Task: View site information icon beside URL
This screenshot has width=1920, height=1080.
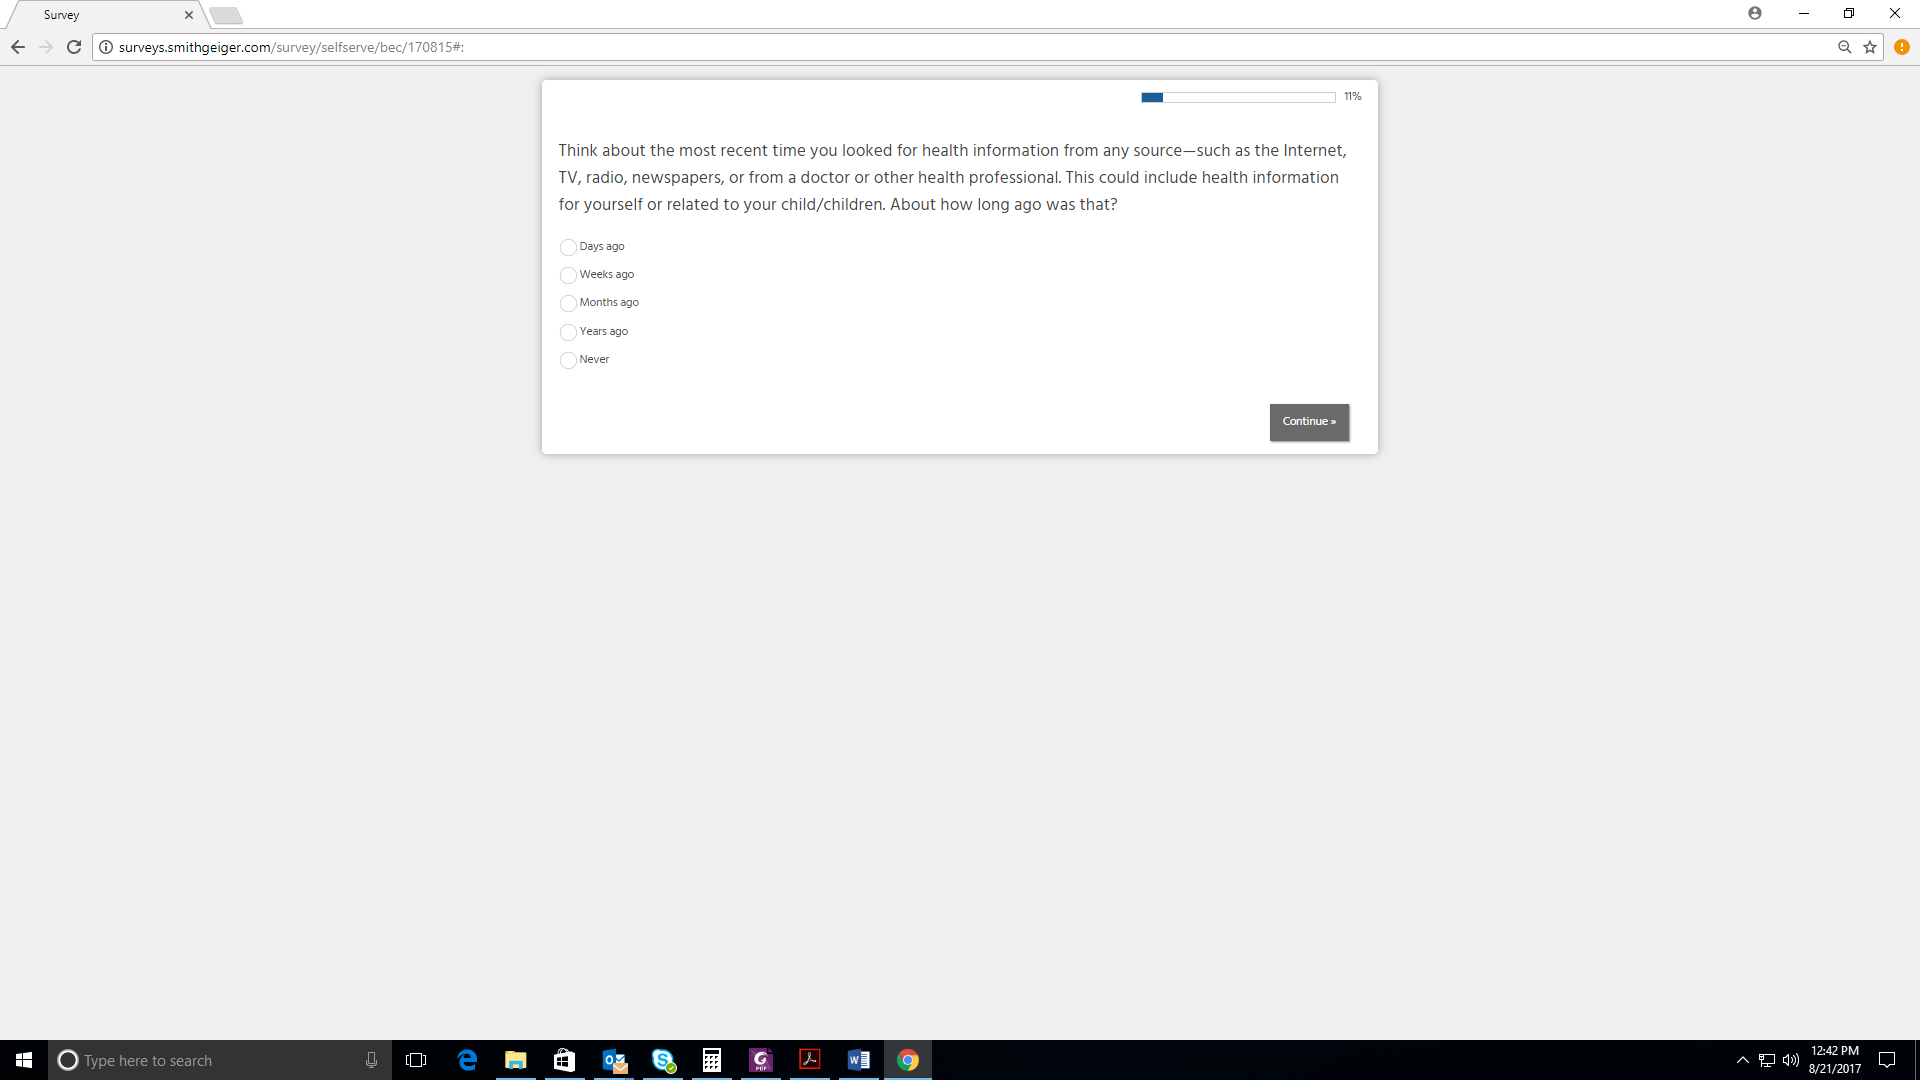Action: click(106, 47)
